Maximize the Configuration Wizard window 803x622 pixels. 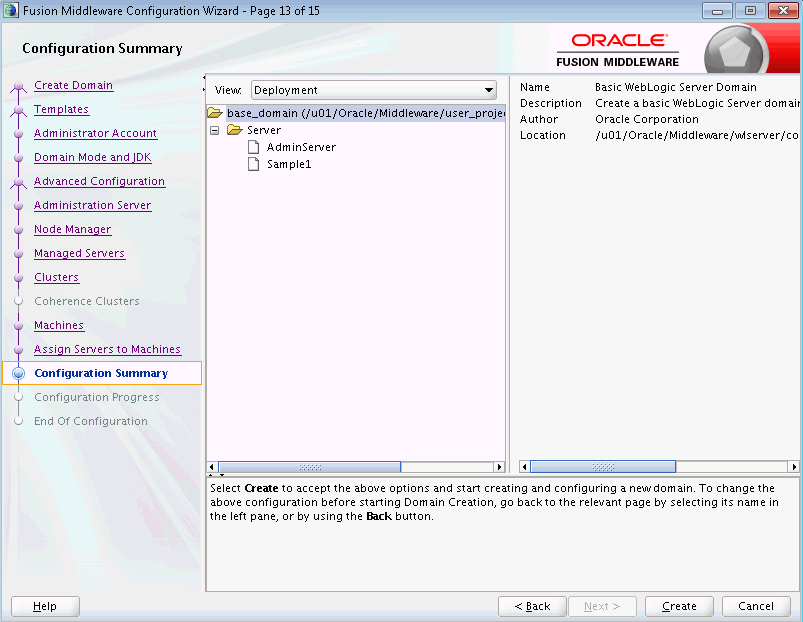click(750, 11)
